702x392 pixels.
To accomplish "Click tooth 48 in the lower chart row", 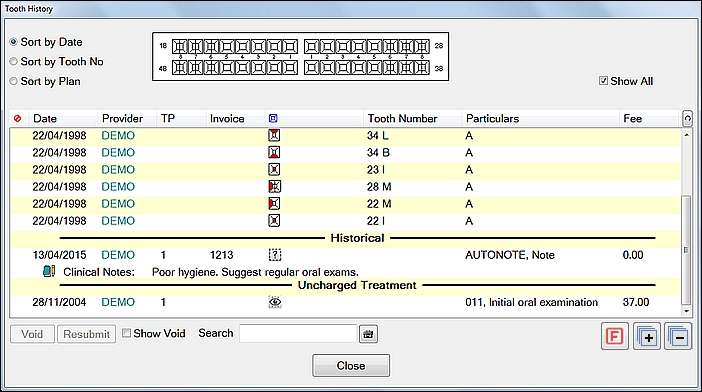I will 180,68.
